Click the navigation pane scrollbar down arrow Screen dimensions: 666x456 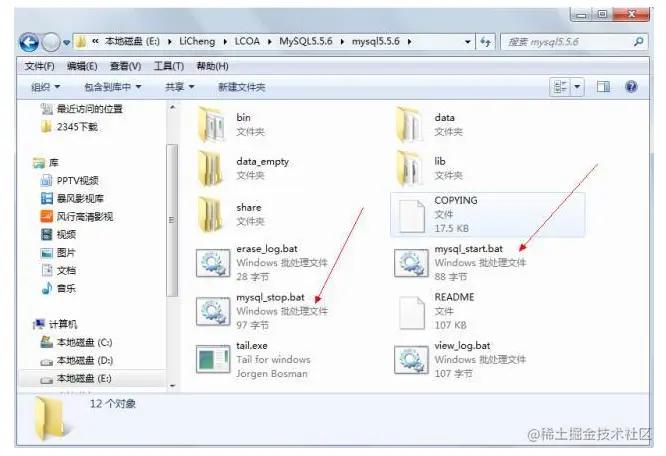pyautogui.click(x=172, y=386)
